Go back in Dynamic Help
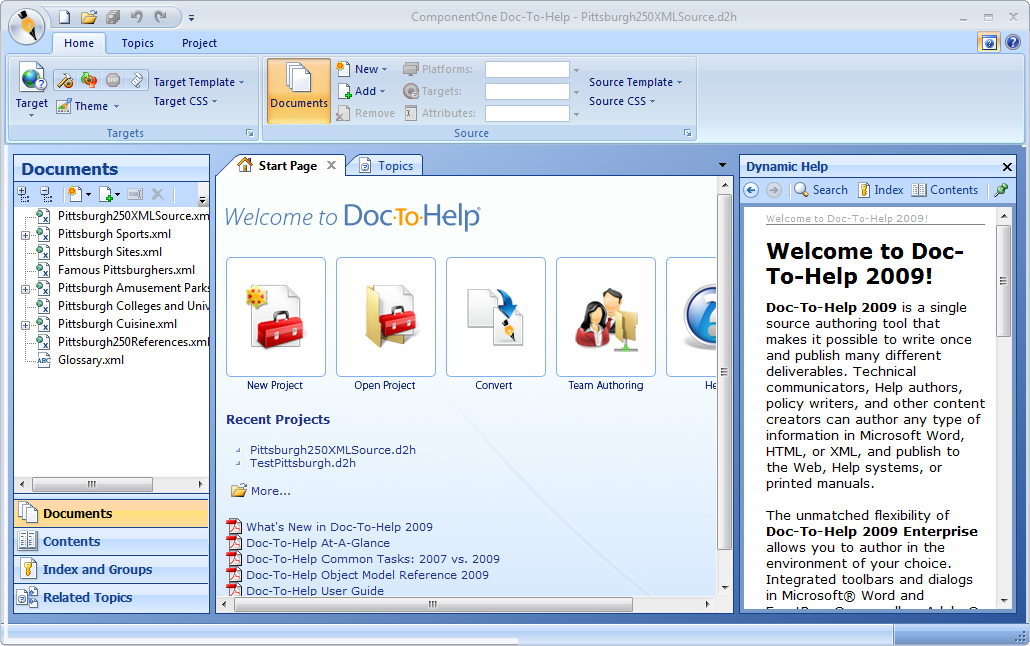Viewport: 1030px width, 646px height. click(751, 190)
